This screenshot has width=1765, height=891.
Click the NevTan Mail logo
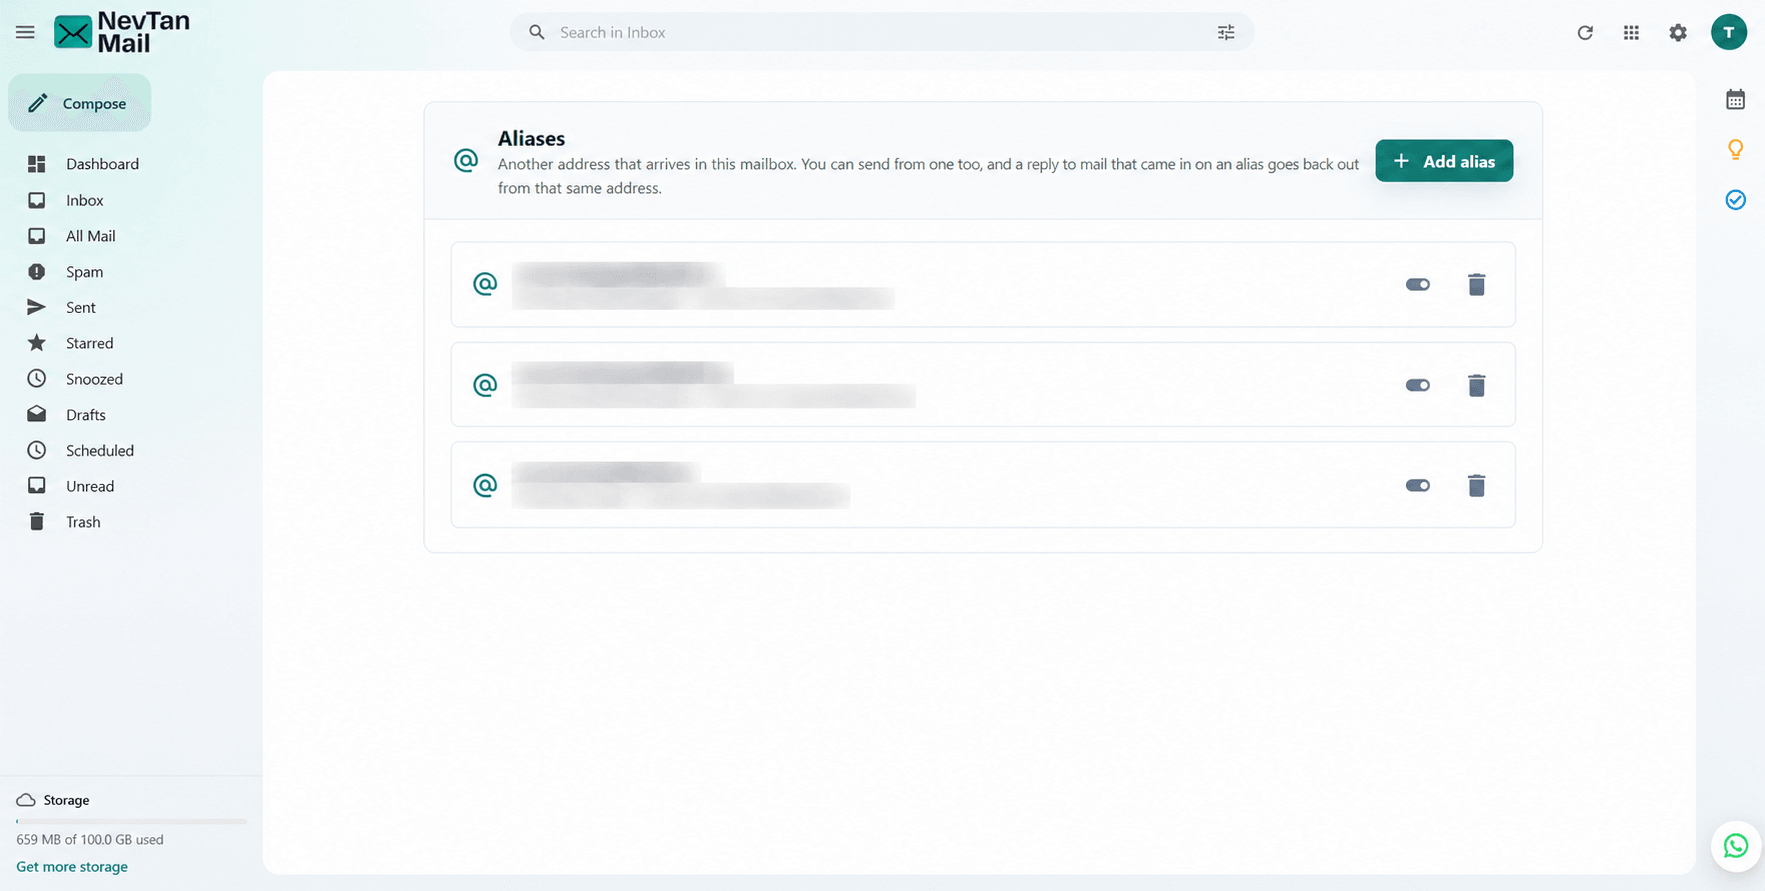(121, 32)
